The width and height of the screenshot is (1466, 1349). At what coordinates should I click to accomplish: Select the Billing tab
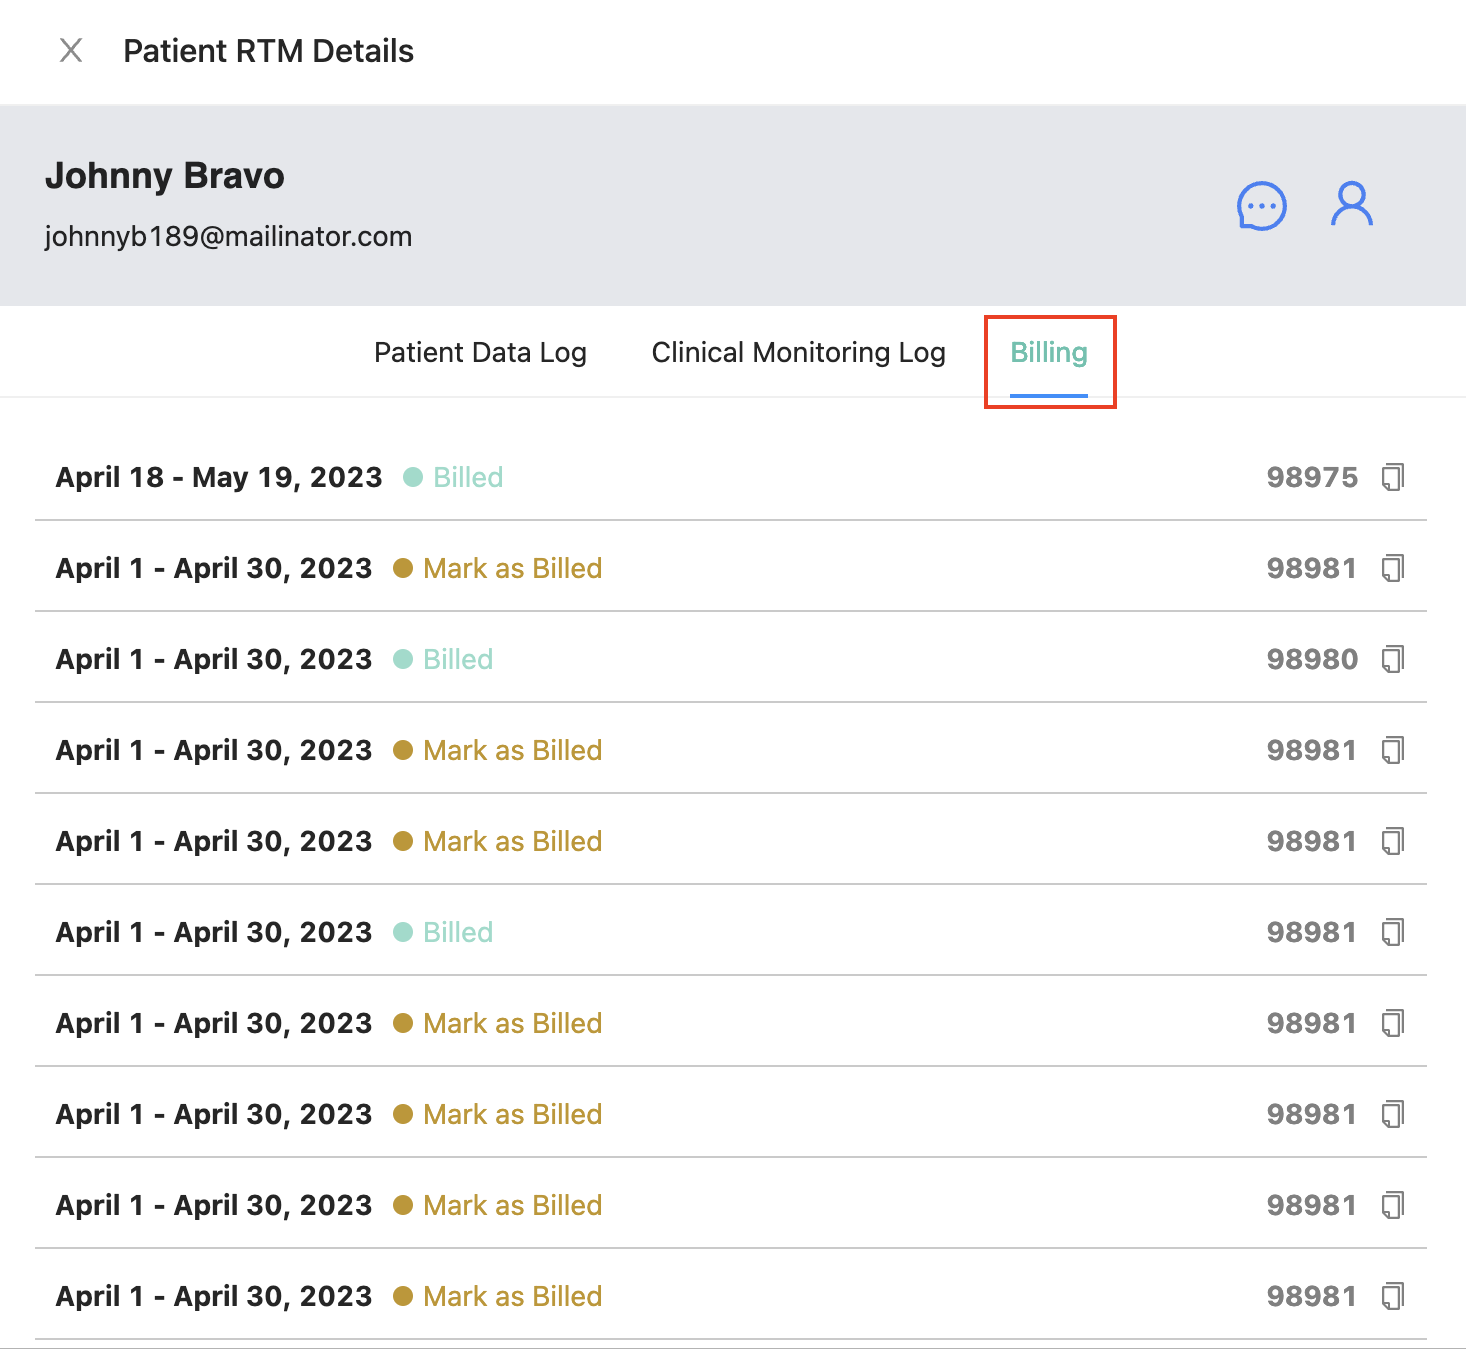click(x=1049, y=352)
